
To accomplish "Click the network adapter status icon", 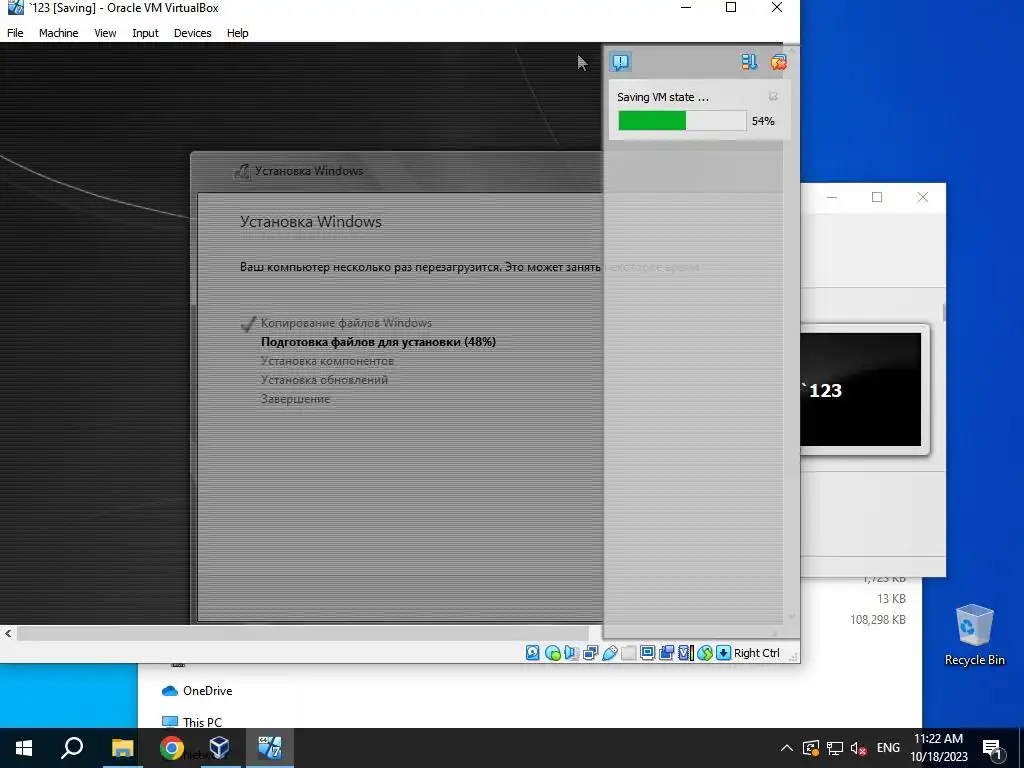I will [590, 653].
